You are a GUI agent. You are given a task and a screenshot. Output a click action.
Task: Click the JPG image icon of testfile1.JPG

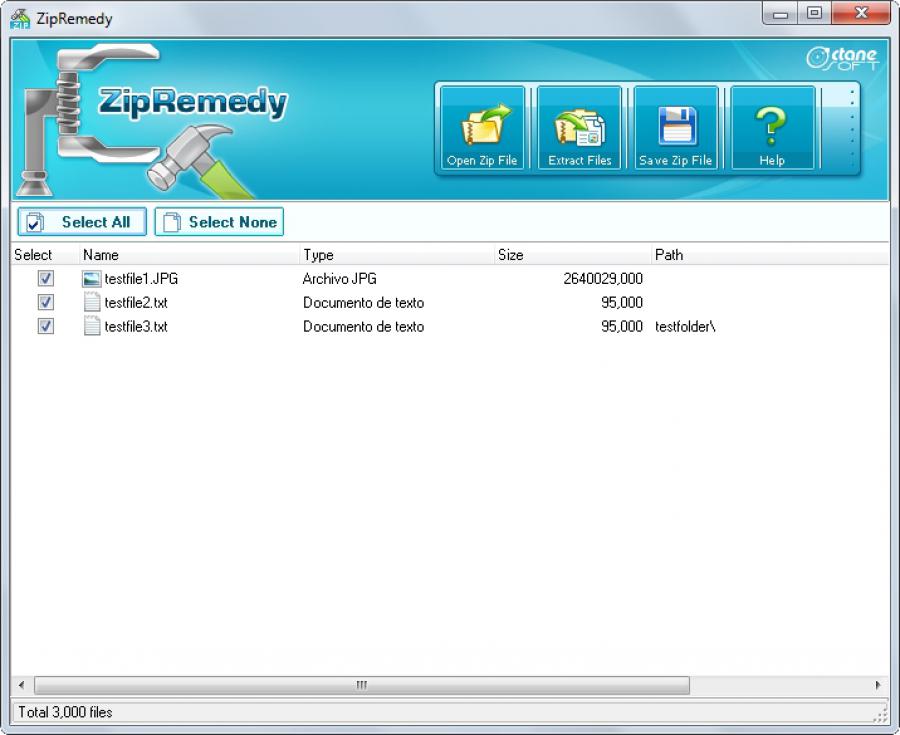91,279
